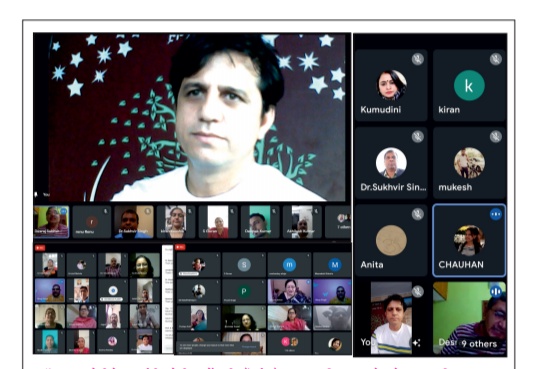The height and width of the screenshot is (369, 540).
Task: Click the blue speaking indicator on first filmstrip tile
Action: coord(63,211)
